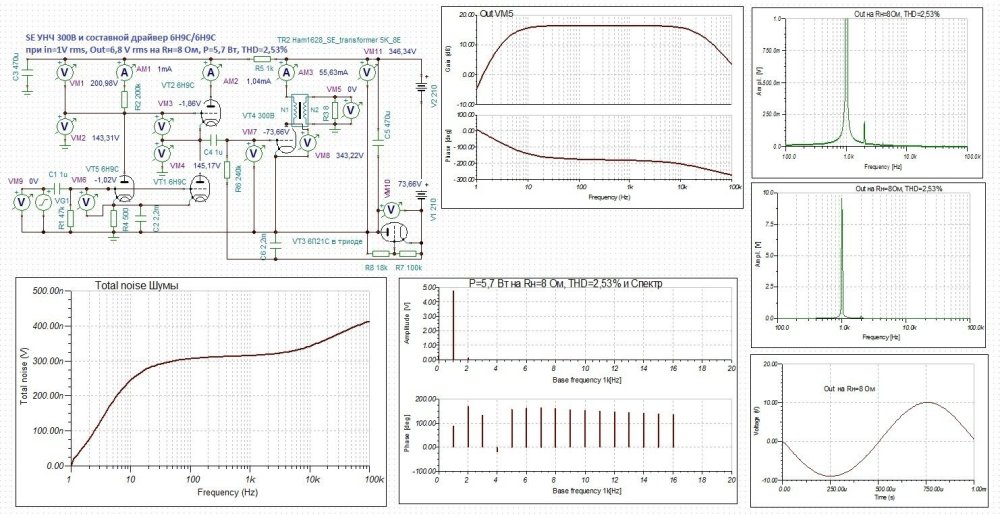
Task: Select the VM9 input voltmeter
Action: 21,203
